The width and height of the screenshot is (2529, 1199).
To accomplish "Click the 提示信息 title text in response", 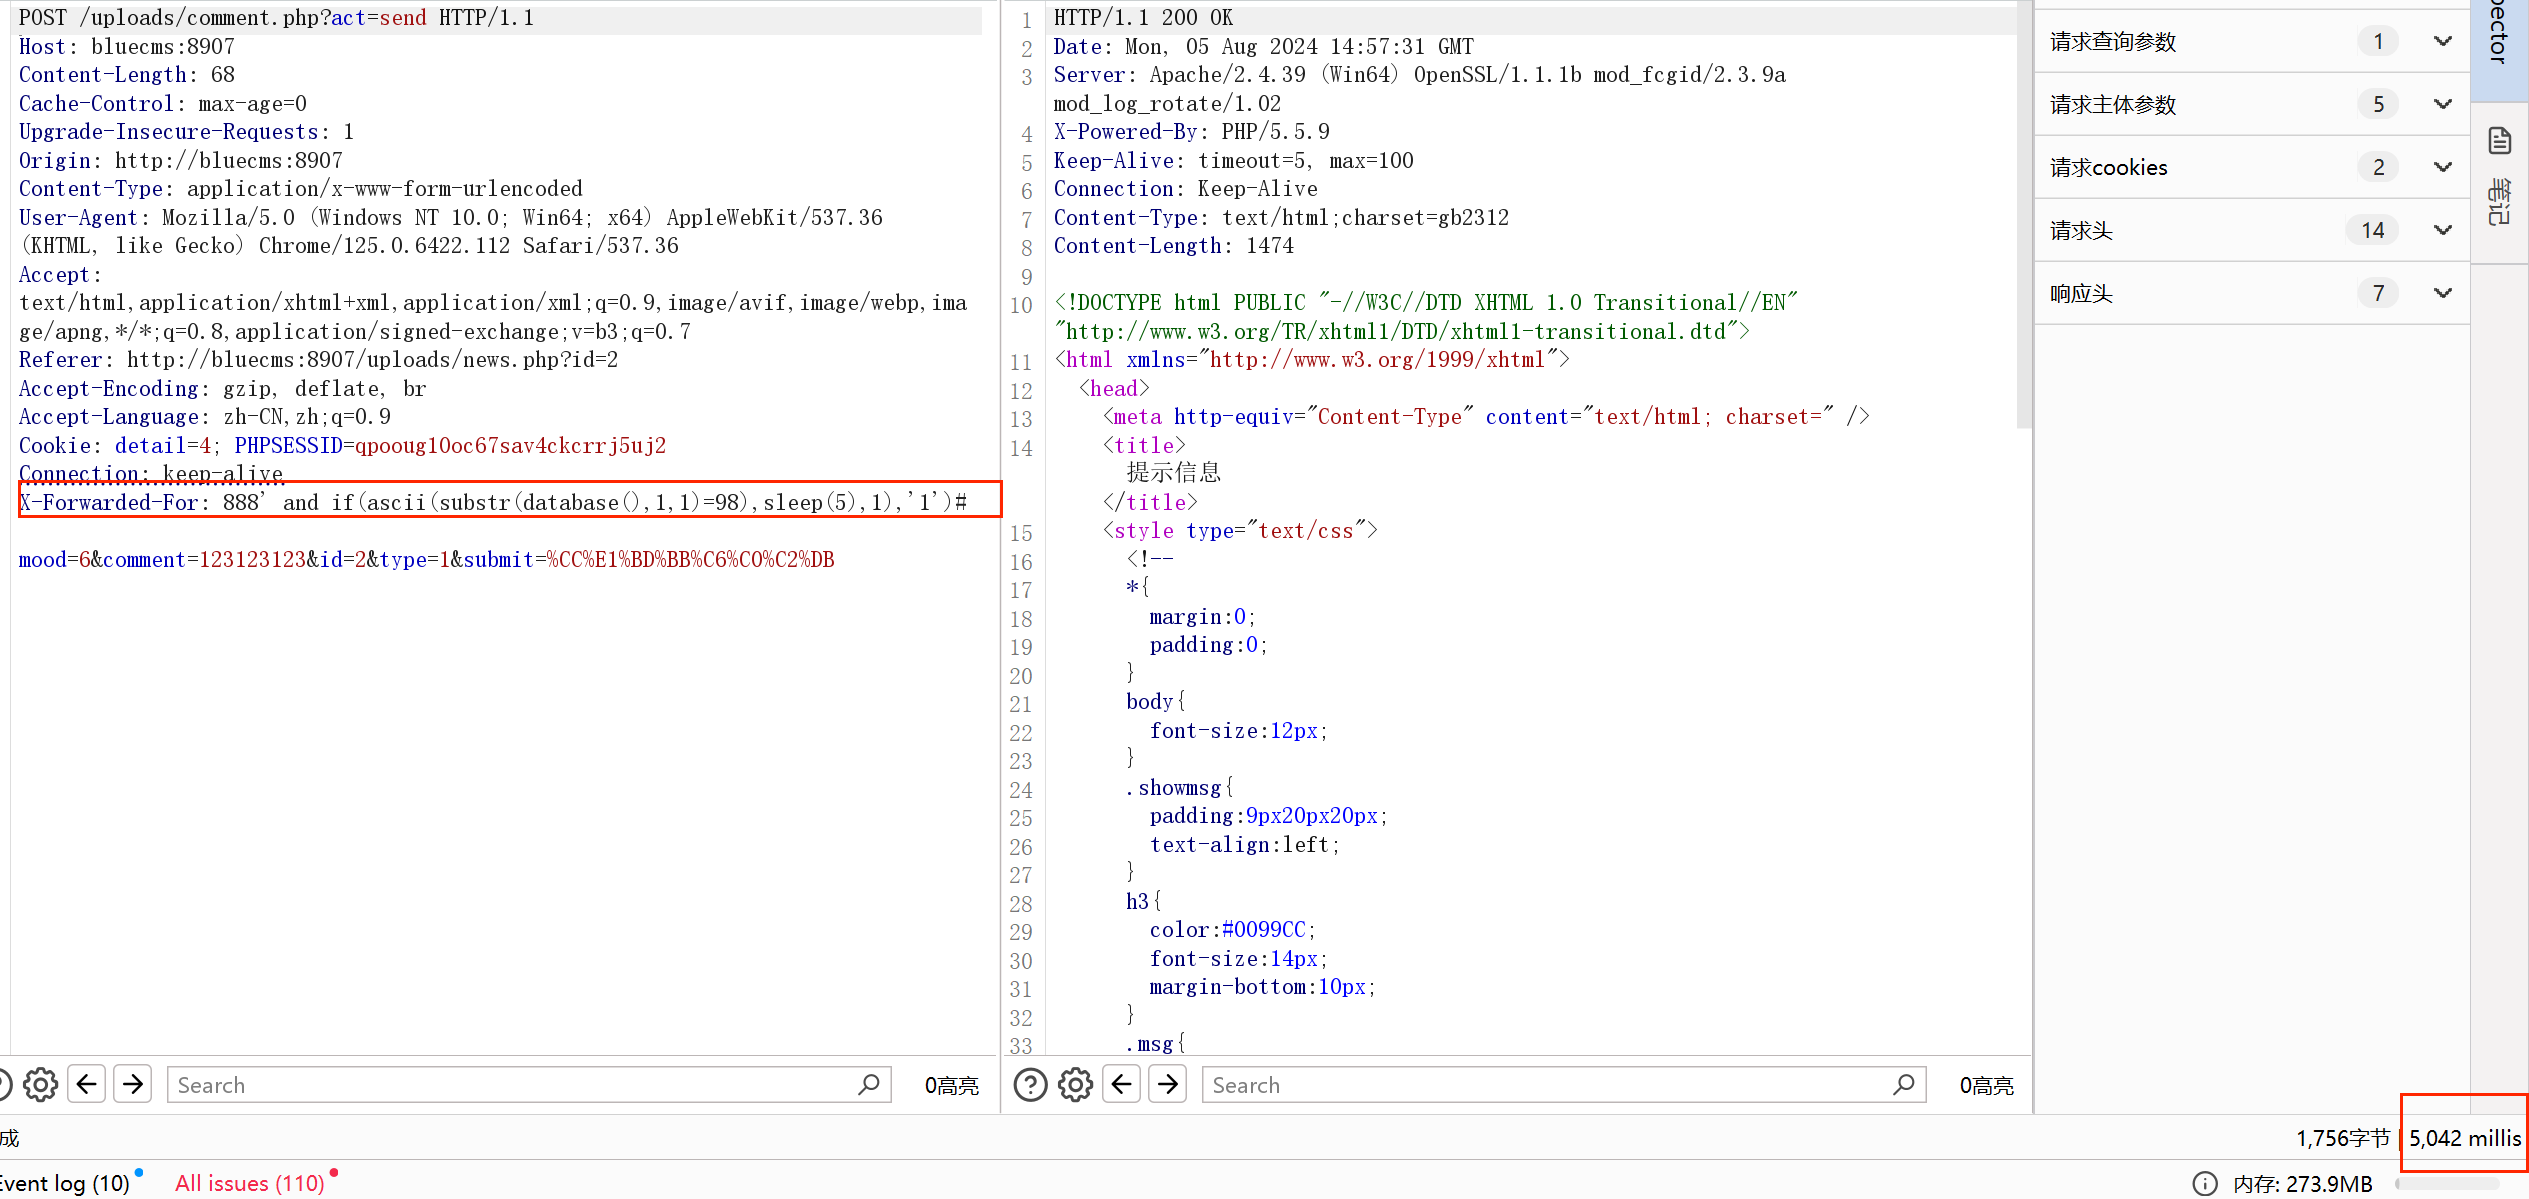I will pyautogui.click(x=1174, y=472).
